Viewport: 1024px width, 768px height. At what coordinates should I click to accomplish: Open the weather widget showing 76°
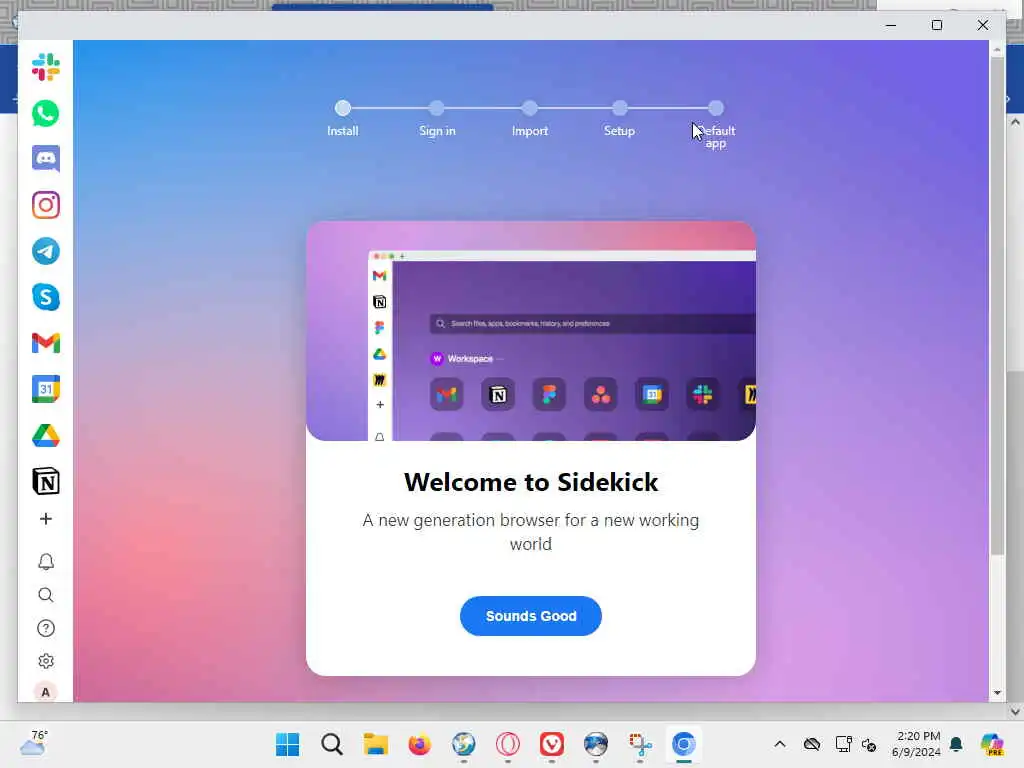point(33,744)
